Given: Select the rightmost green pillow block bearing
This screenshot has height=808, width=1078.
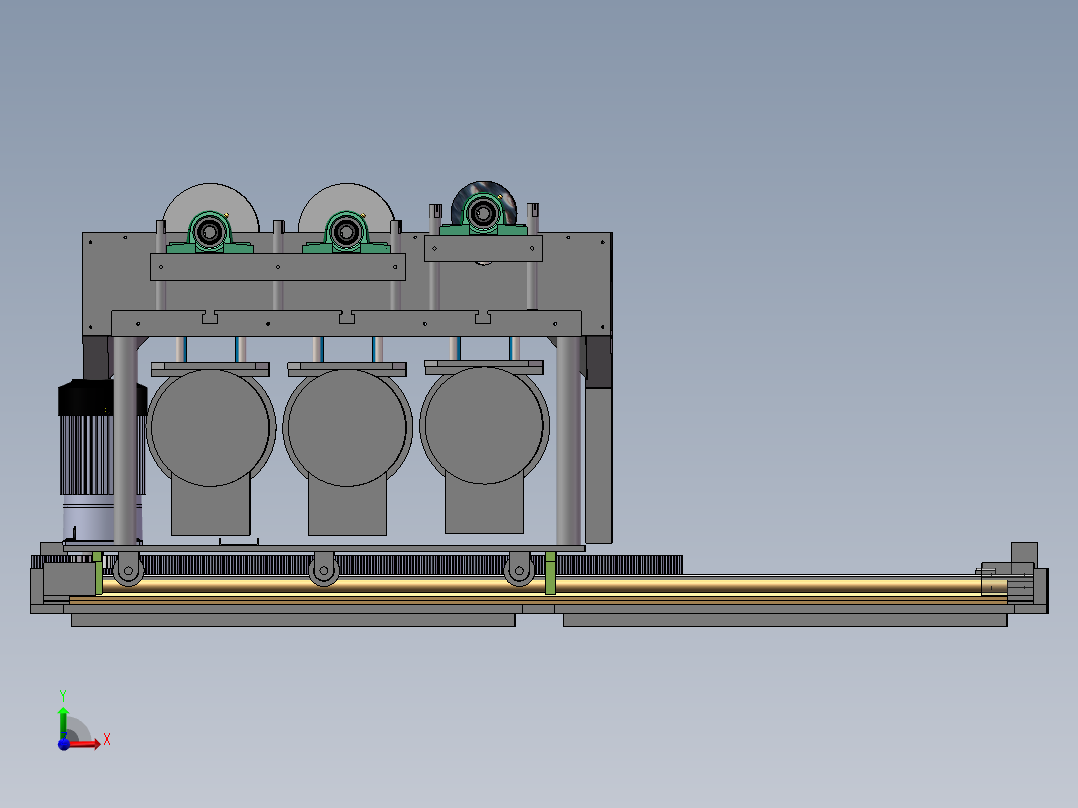Looking at the screenshot, I should point(483,214).
